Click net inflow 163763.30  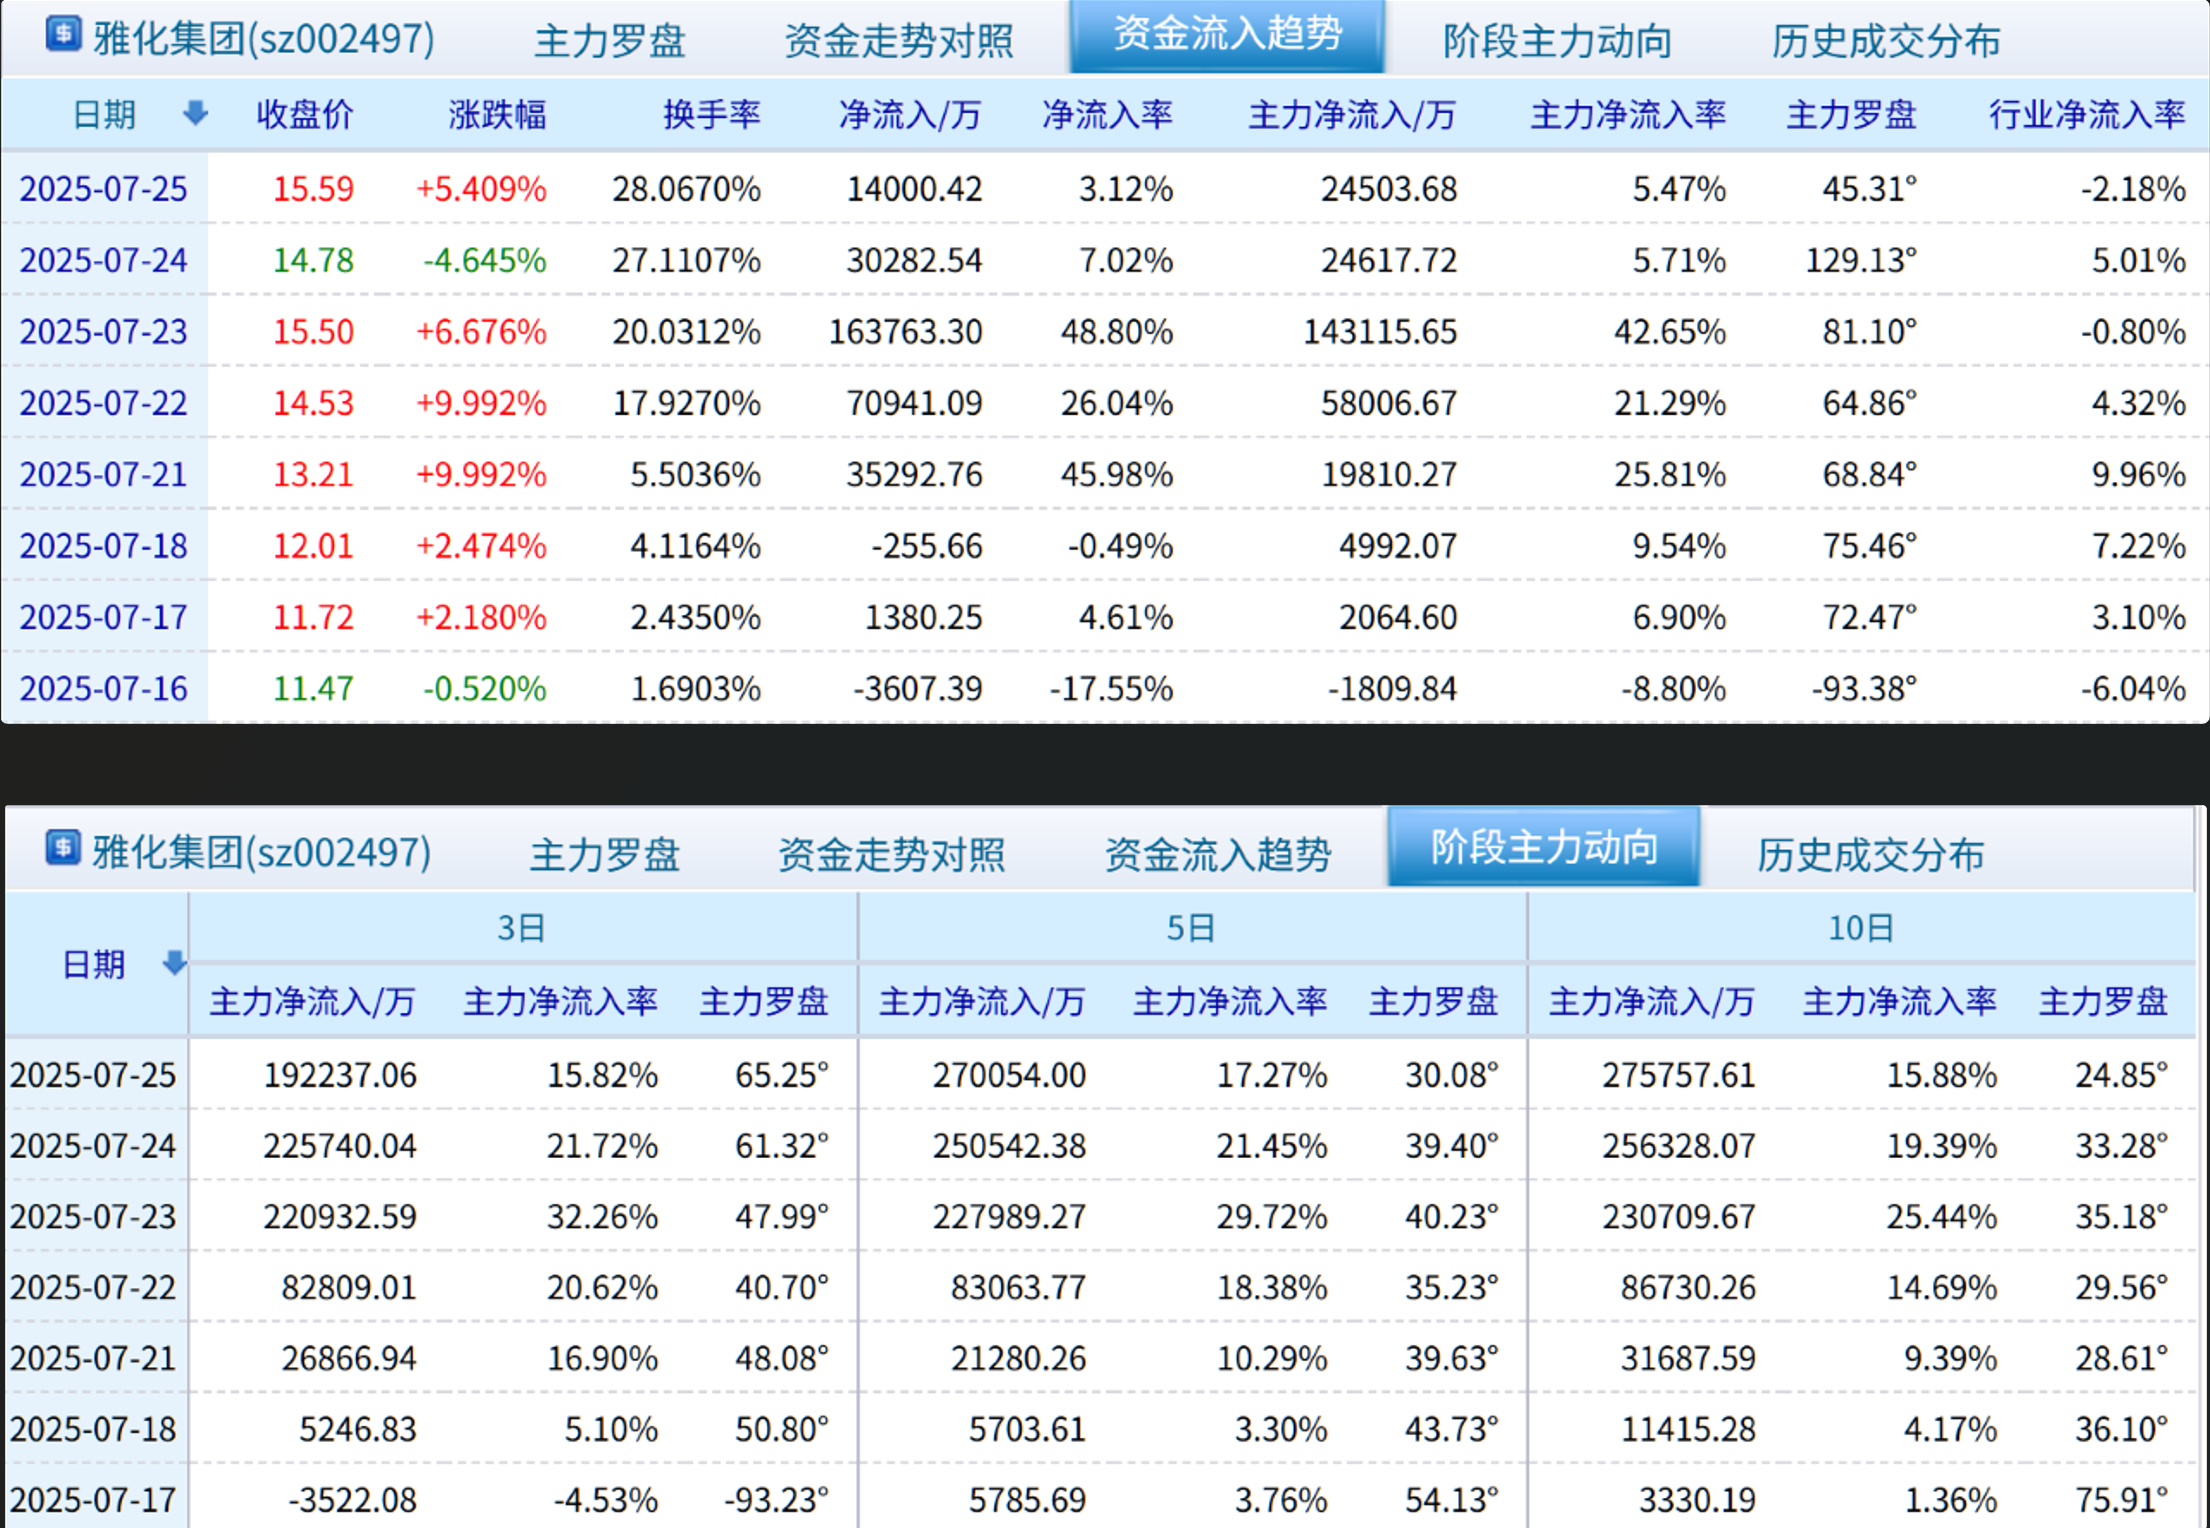tap(905, 331)
